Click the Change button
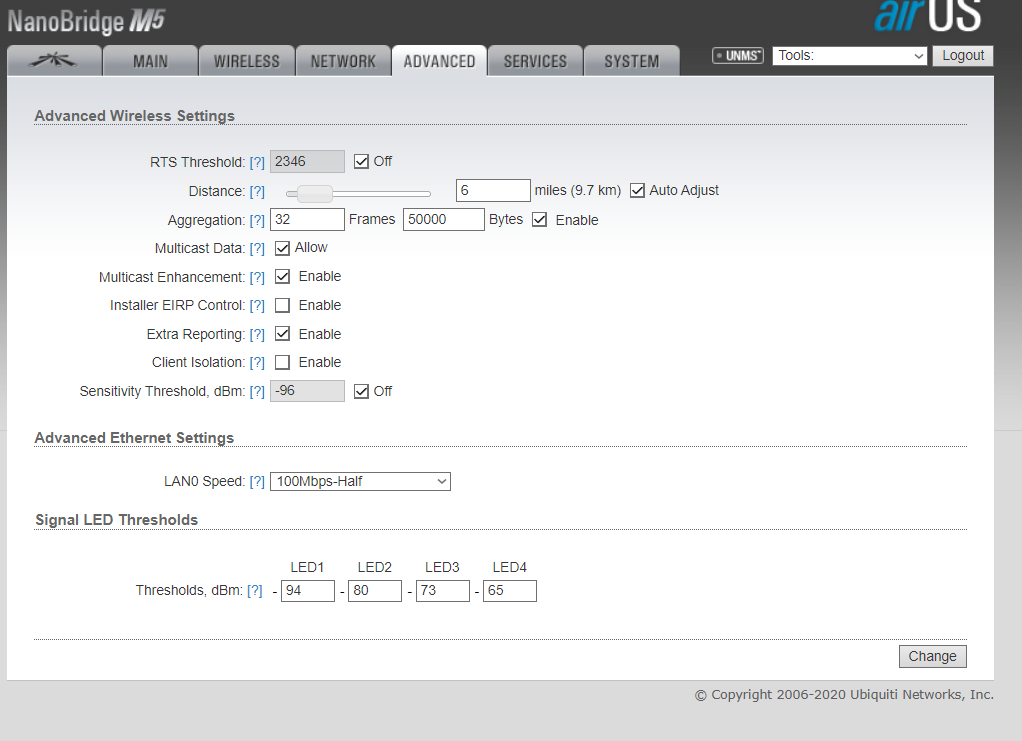 pos(932,657)
